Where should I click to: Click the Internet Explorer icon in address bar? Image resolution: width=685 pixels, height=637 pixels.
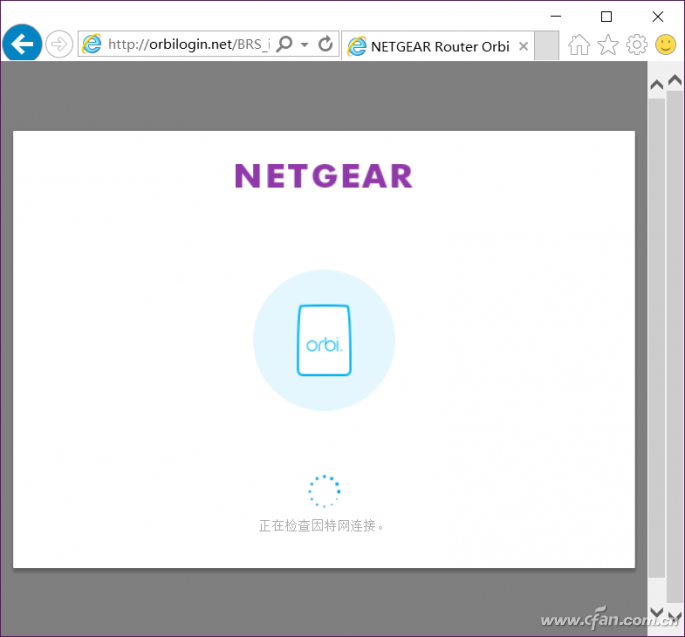tap(92, 44)
